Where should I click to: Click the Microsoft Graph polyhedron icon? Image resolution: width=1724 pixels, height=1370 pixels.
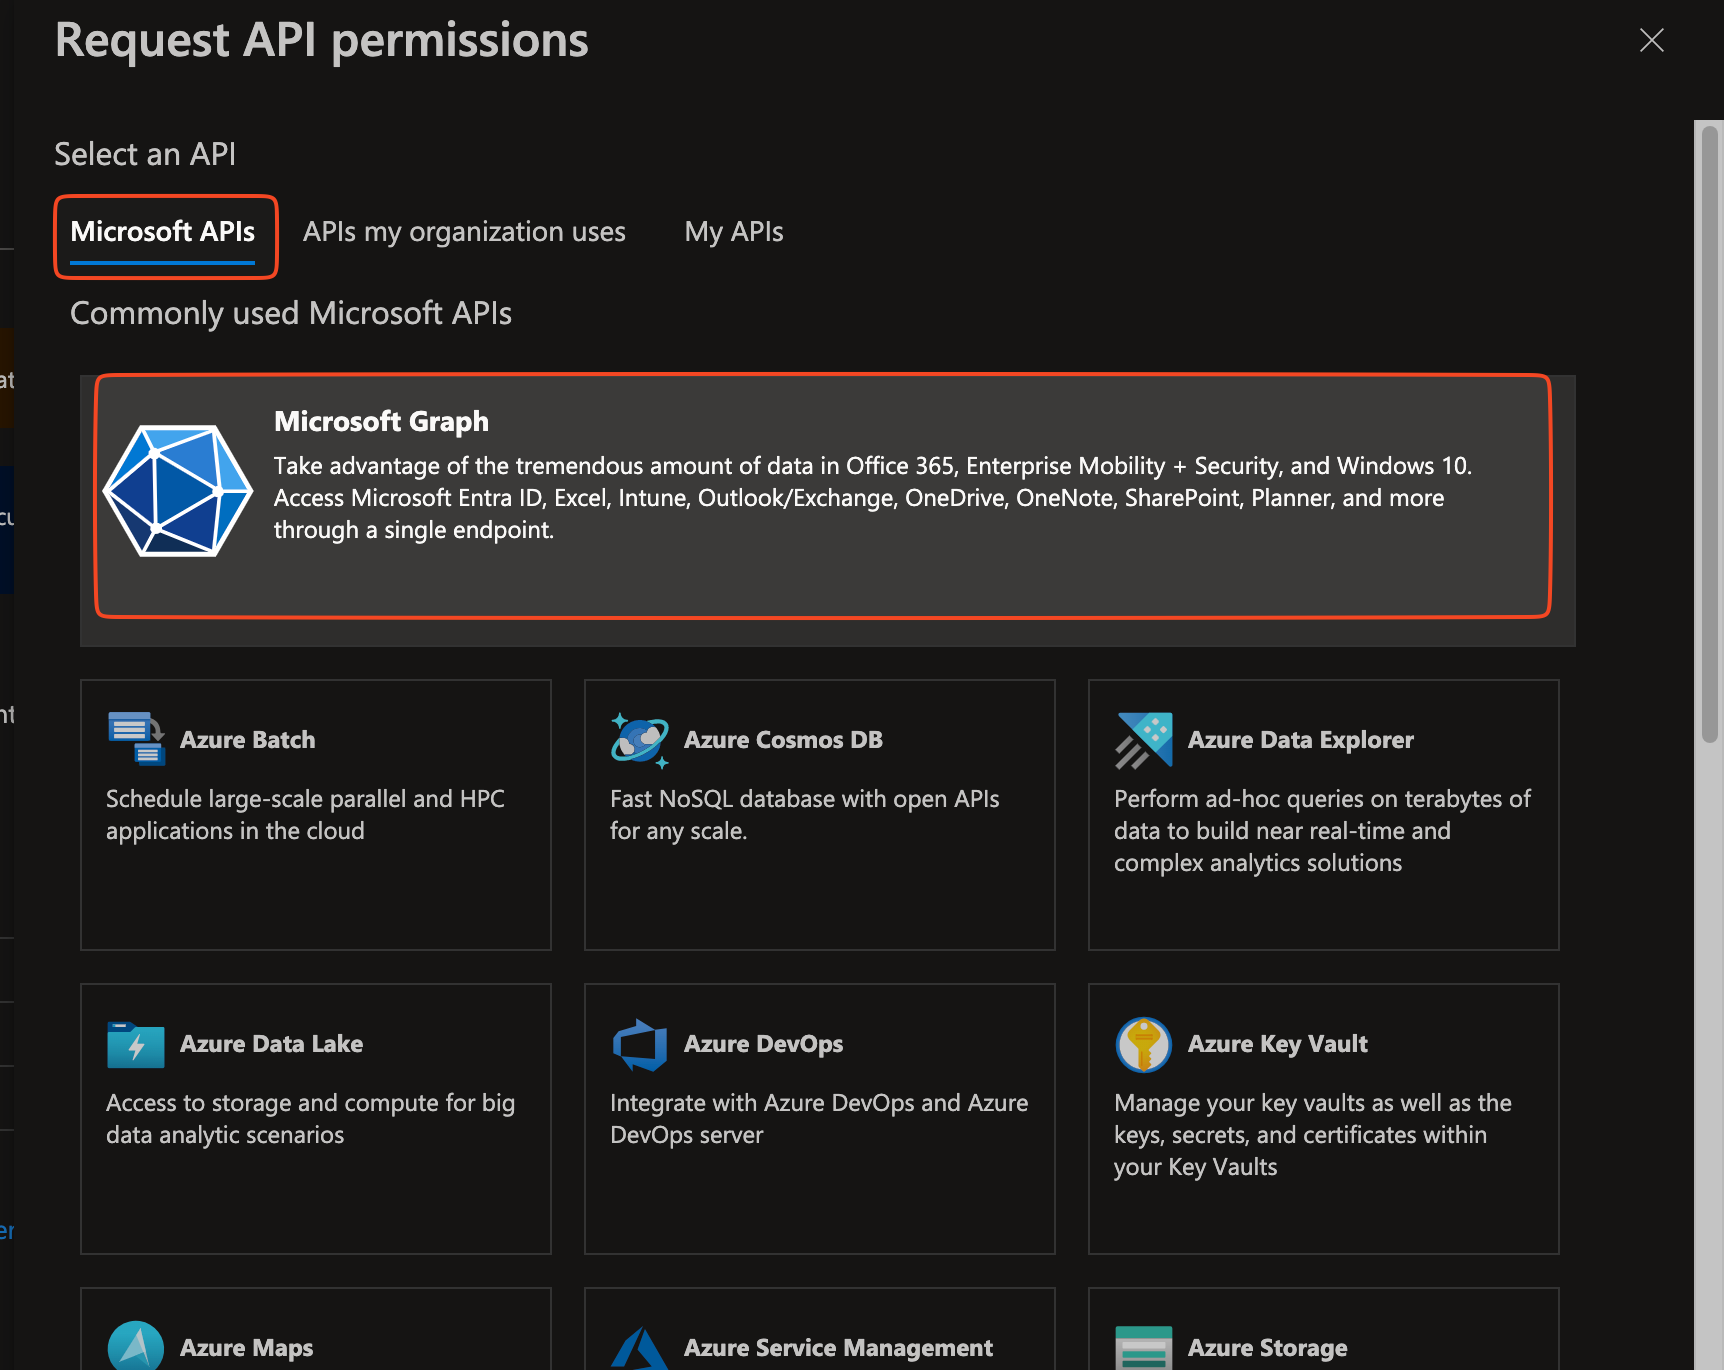click(x=178, y=491)
